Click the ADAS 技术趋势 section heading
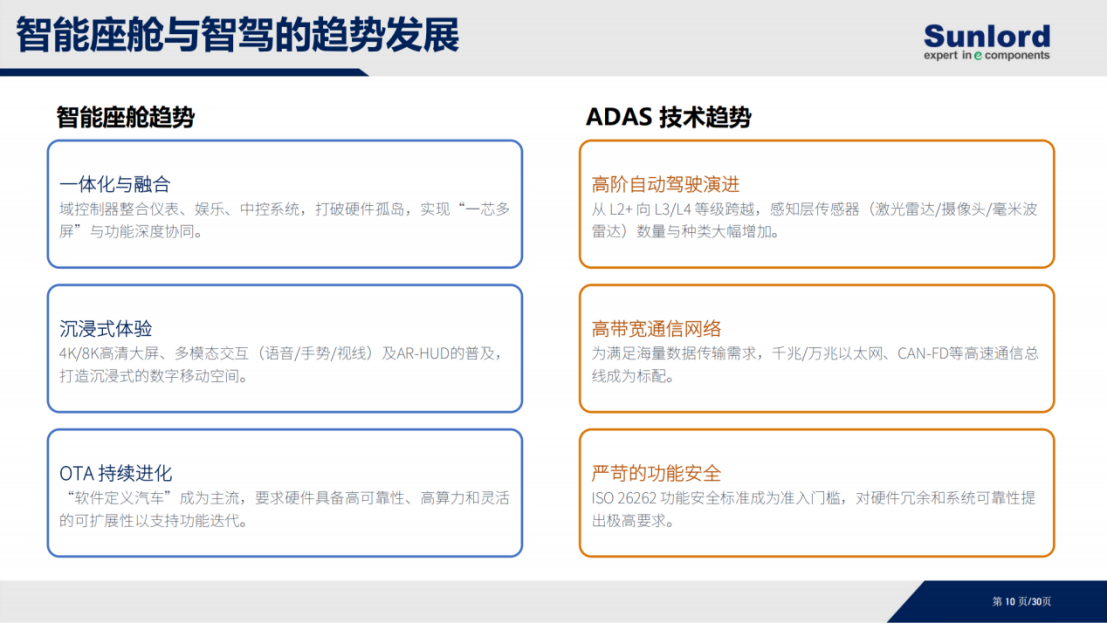 668,116
